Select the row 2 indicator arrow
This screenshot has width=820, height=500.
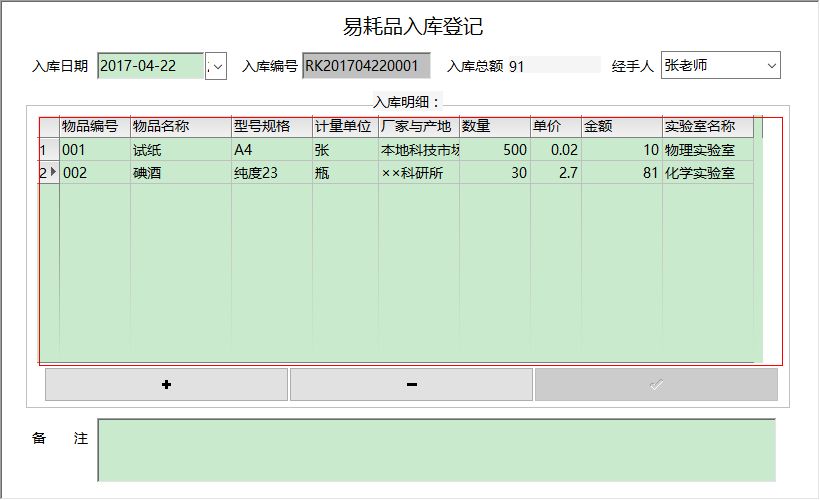[49, 172]
